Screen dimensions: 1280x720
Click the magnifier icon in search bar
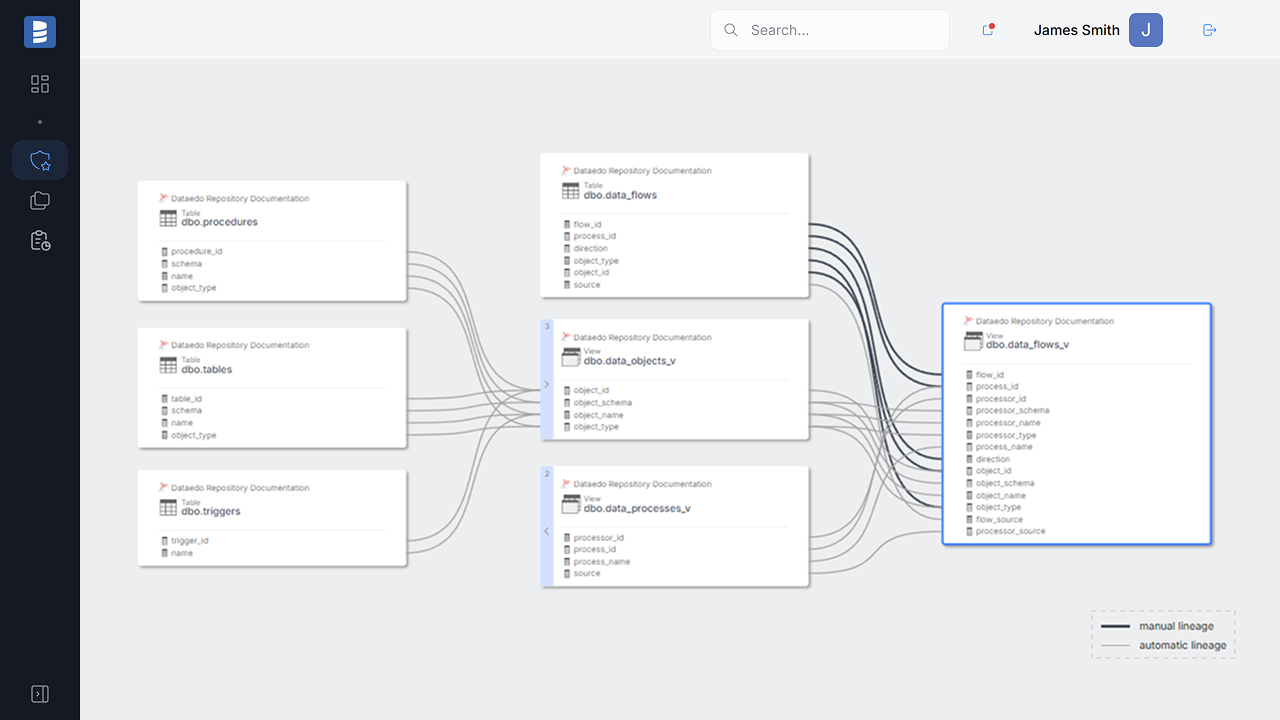click(x=730, y=30)
